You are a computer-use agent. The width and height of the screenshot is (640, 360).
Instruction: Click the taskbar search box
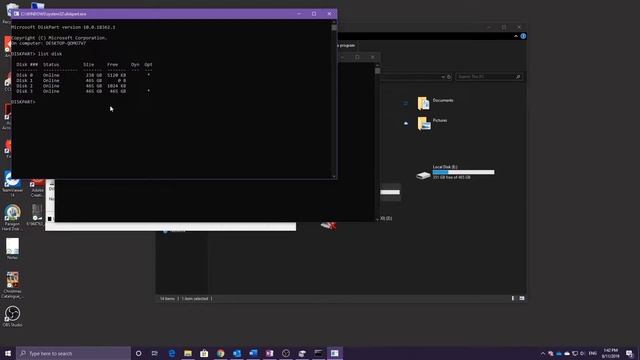pyautogui.click(x=73, y=353)
